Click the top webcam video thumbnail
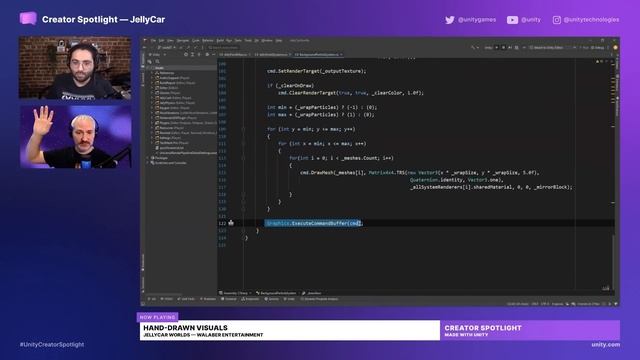The width and height of the screenshot is (640, 360). (x=75, y=67)
